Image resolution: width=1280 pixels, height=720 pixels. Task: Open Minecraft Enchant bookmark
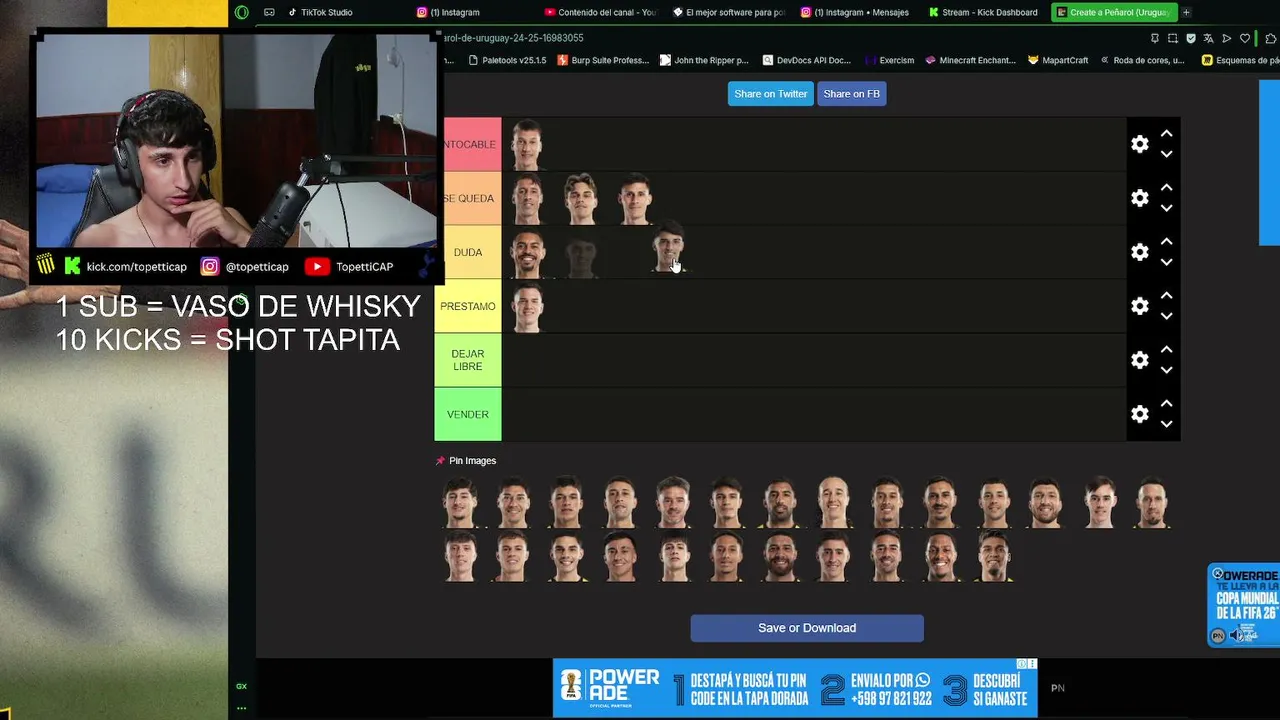(970, 60)
